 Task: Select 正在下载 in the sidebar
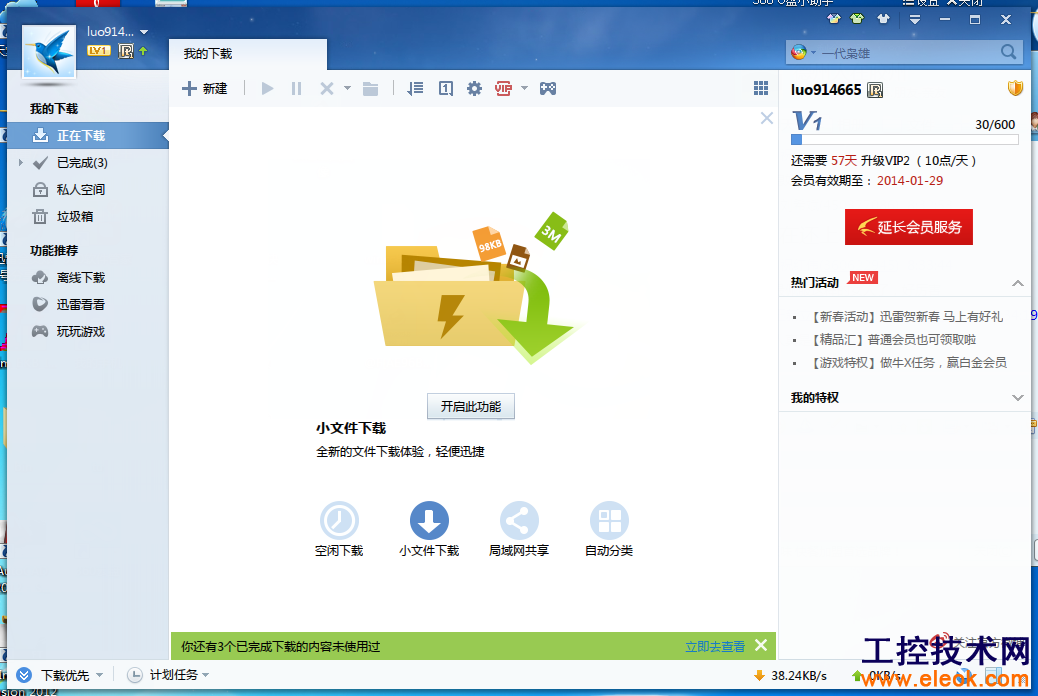pyautogui.click(x=87, y=136)
